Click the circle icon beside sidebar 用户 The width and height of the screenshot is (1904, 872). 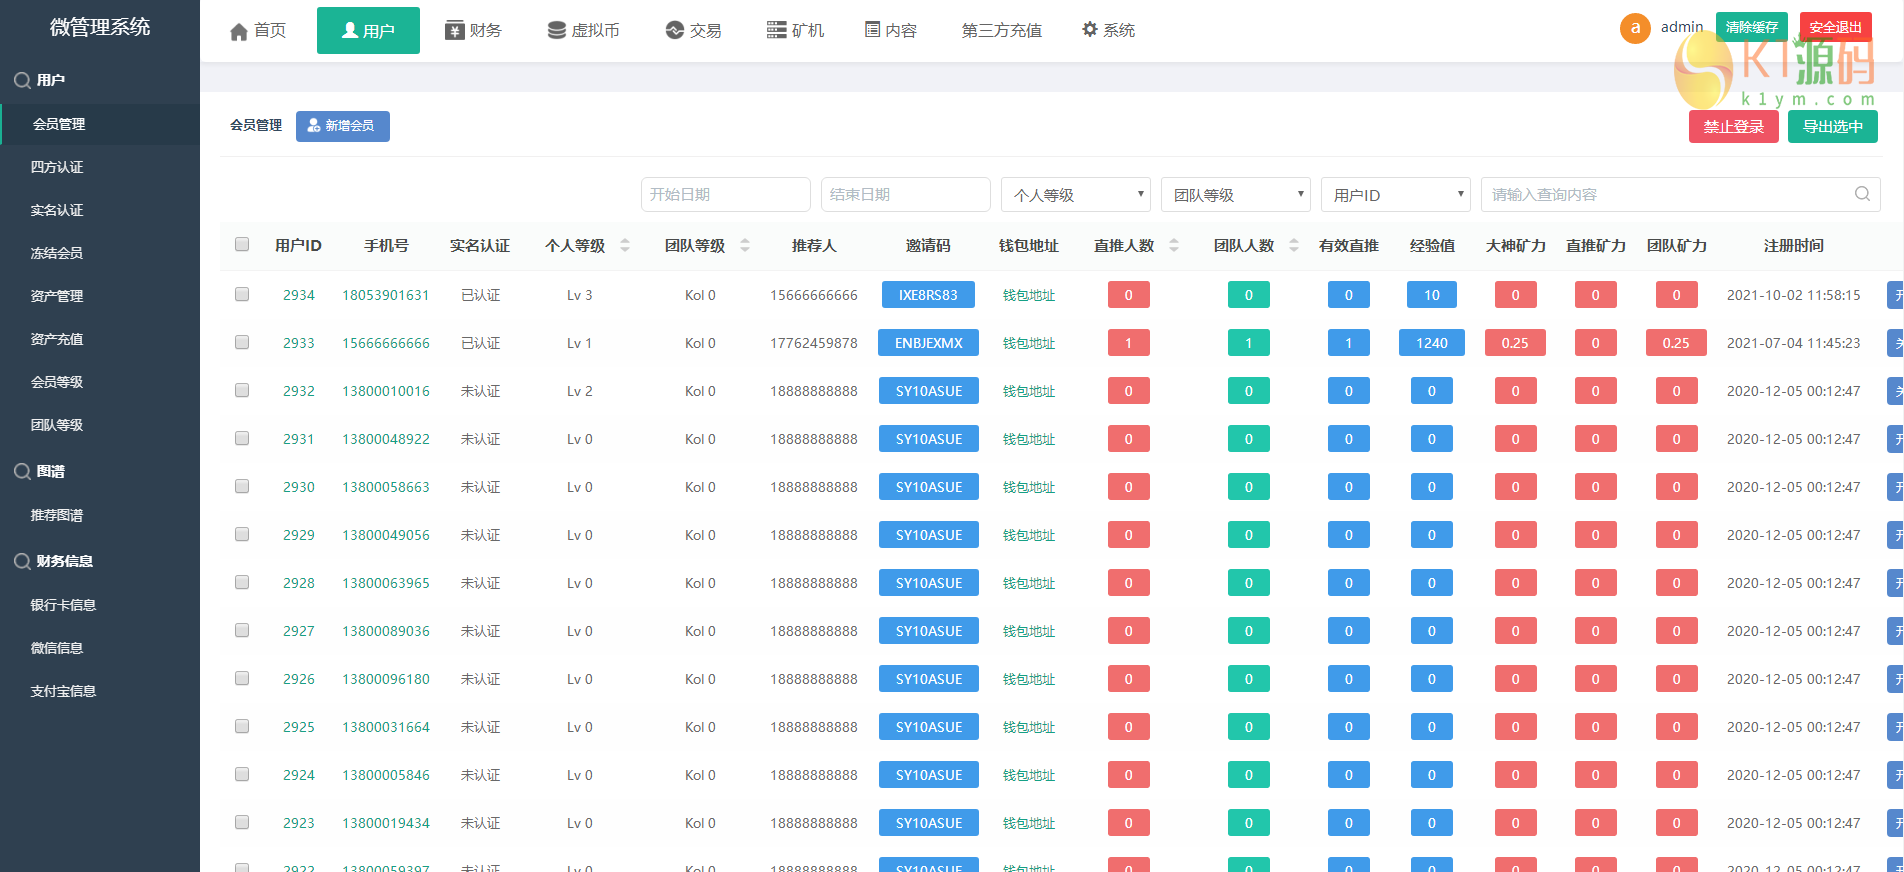22,81
